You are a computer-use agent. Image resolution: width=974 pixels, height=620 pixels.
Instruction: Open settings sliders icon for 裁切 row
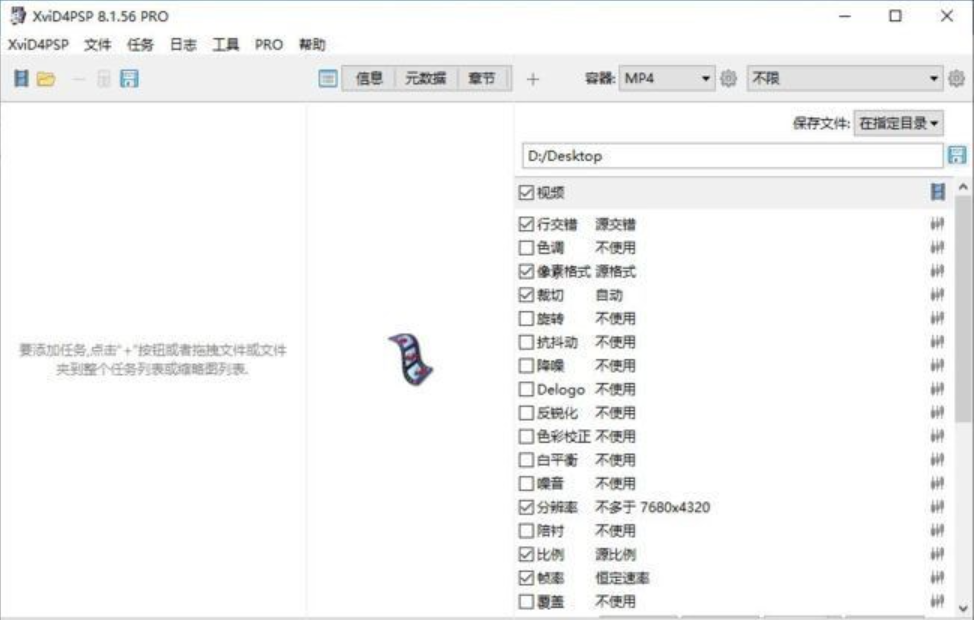pyautogui.click(x=937, y=294)
